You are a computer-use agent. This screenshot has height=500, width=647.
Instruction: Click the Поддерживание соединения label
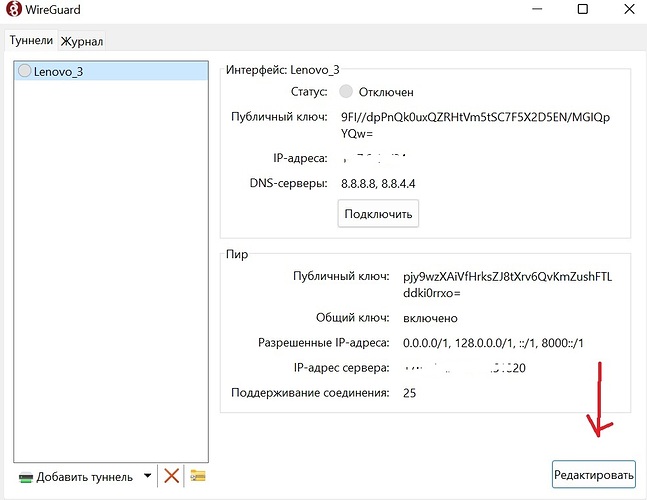[310, 392]
